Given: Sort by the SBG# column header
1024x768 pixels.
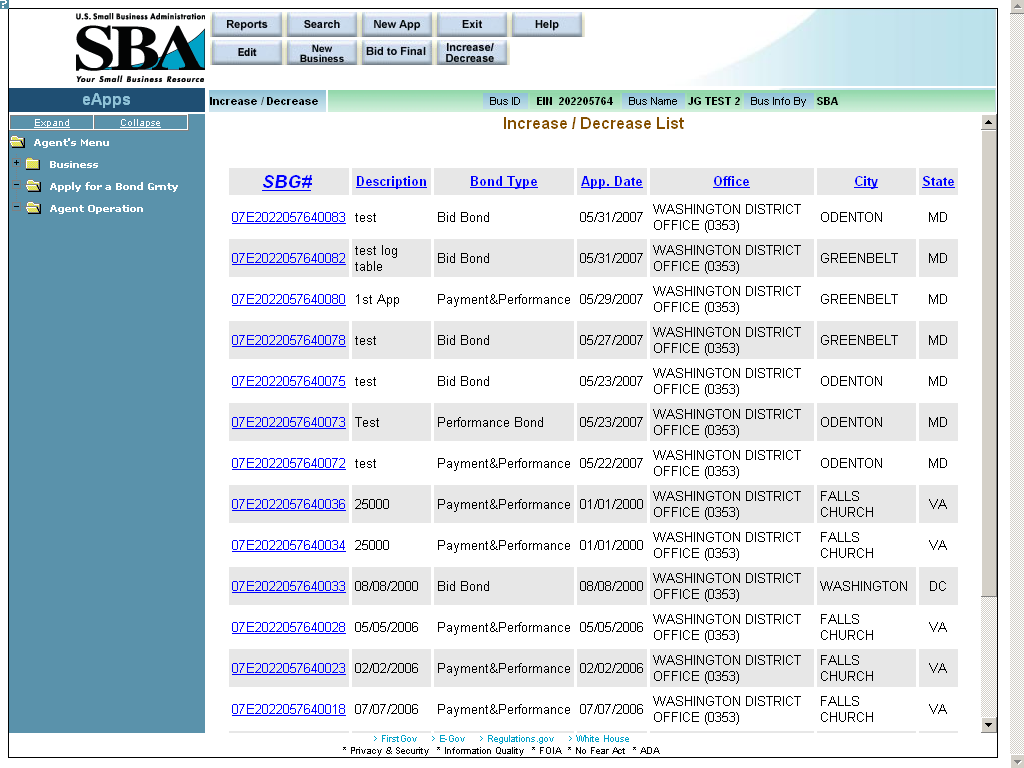Looking at the screenshot, I should coord(287,182).
